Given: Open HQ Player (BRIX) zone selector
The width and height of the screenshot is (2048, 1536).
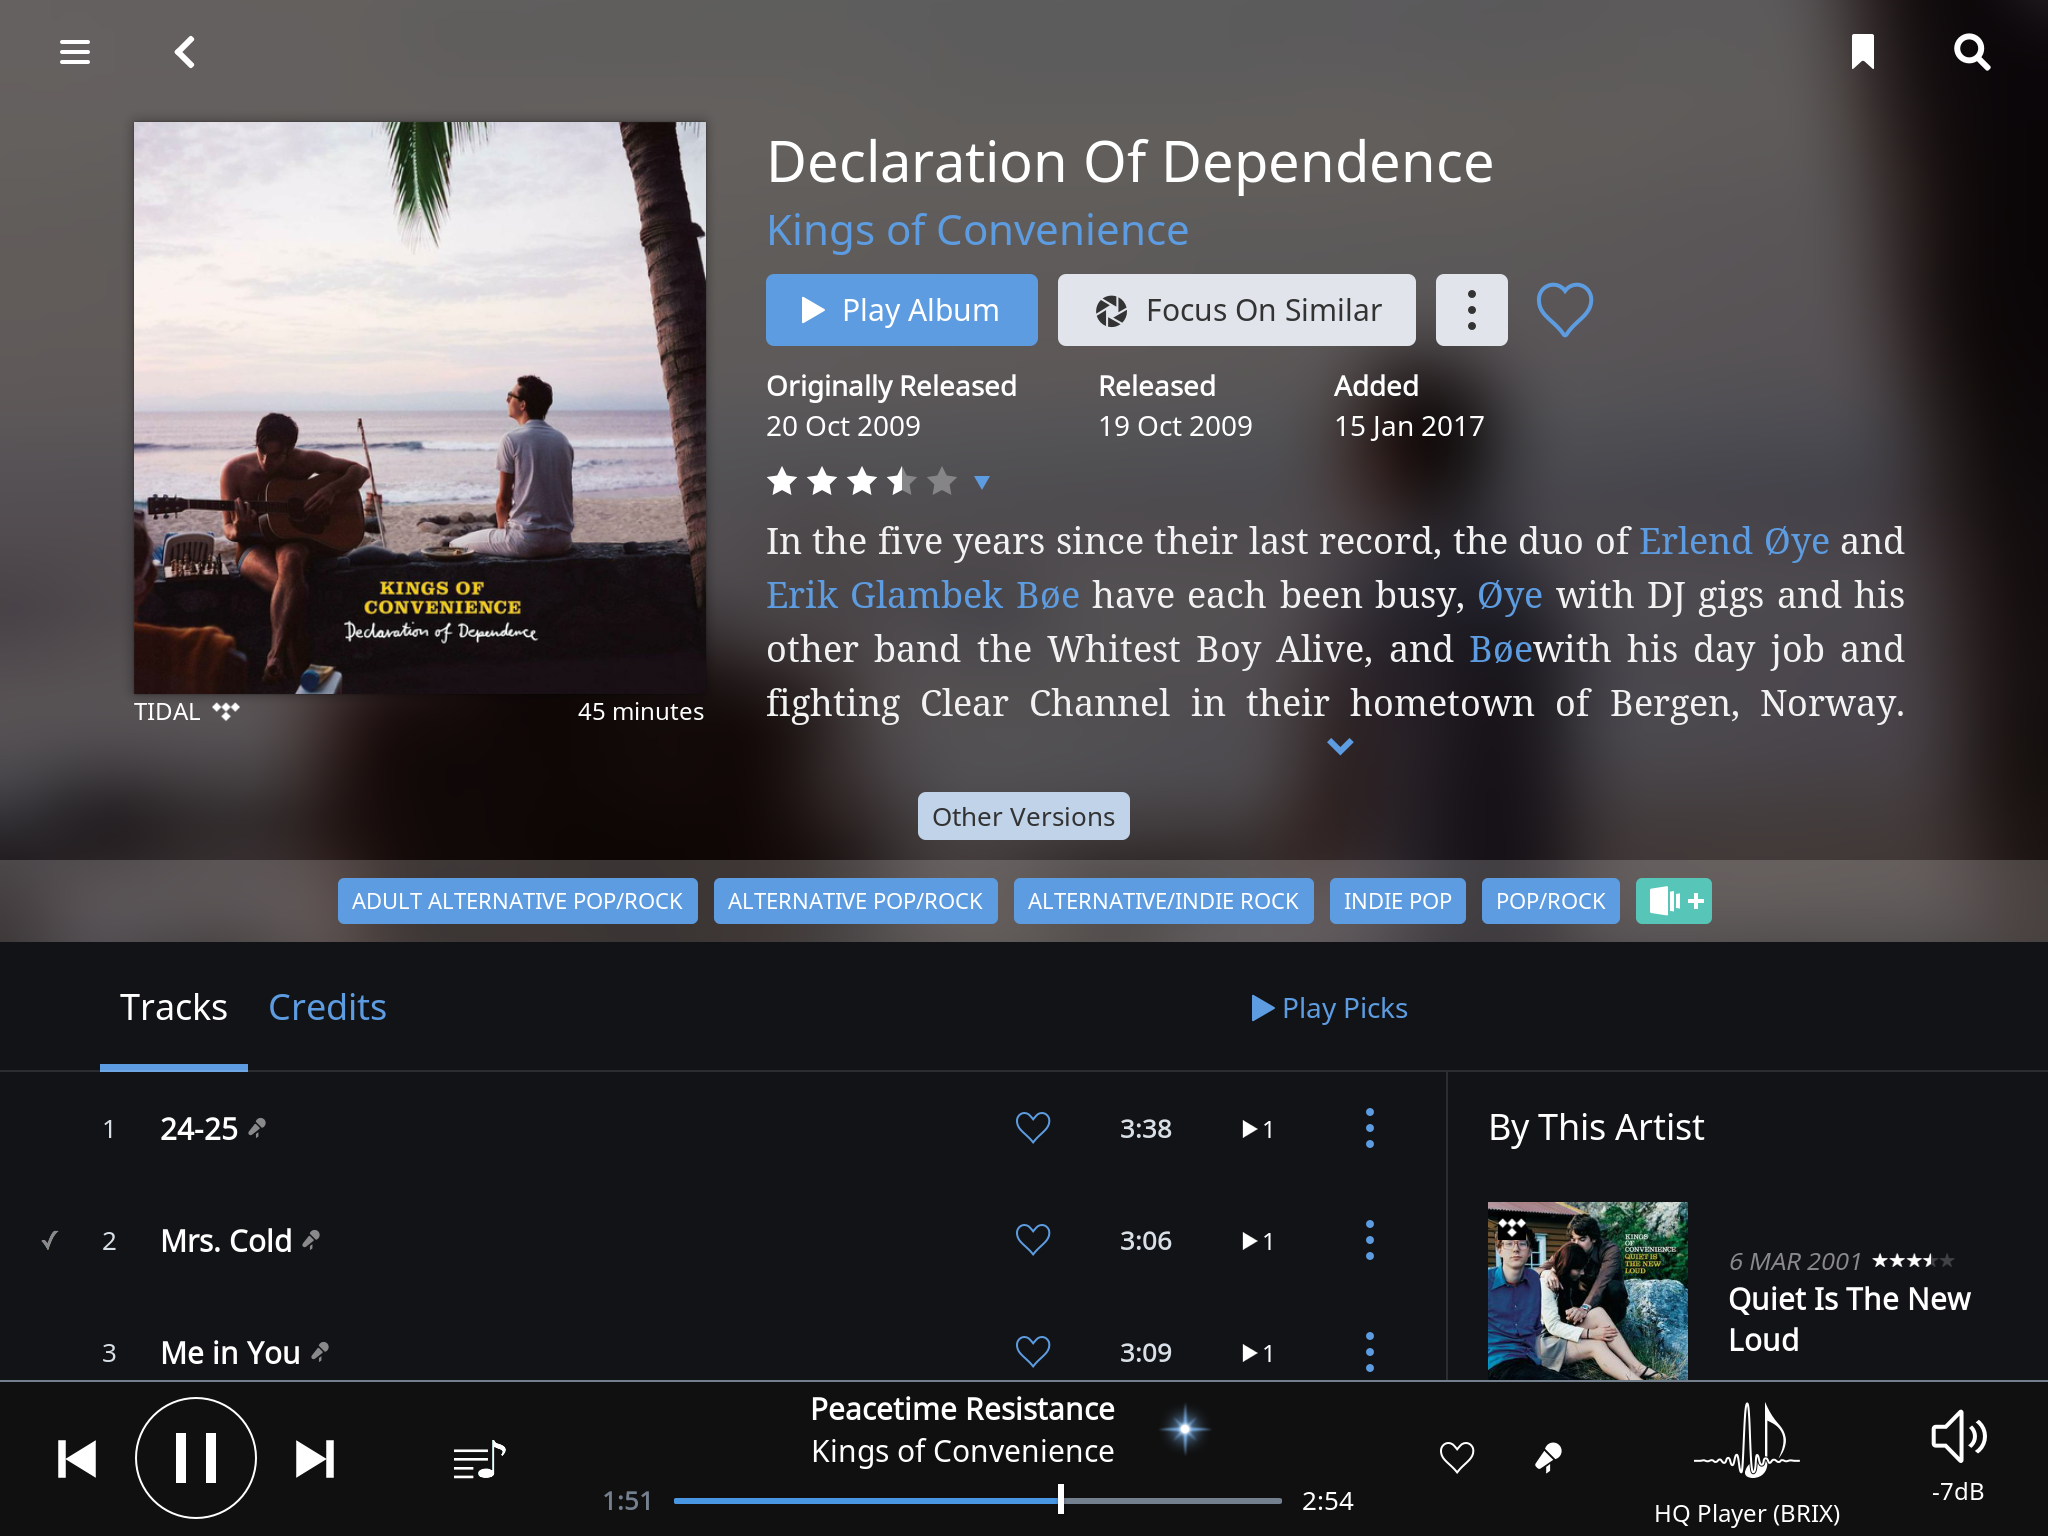Looking at the screenshot, I should (1746, 1465).
